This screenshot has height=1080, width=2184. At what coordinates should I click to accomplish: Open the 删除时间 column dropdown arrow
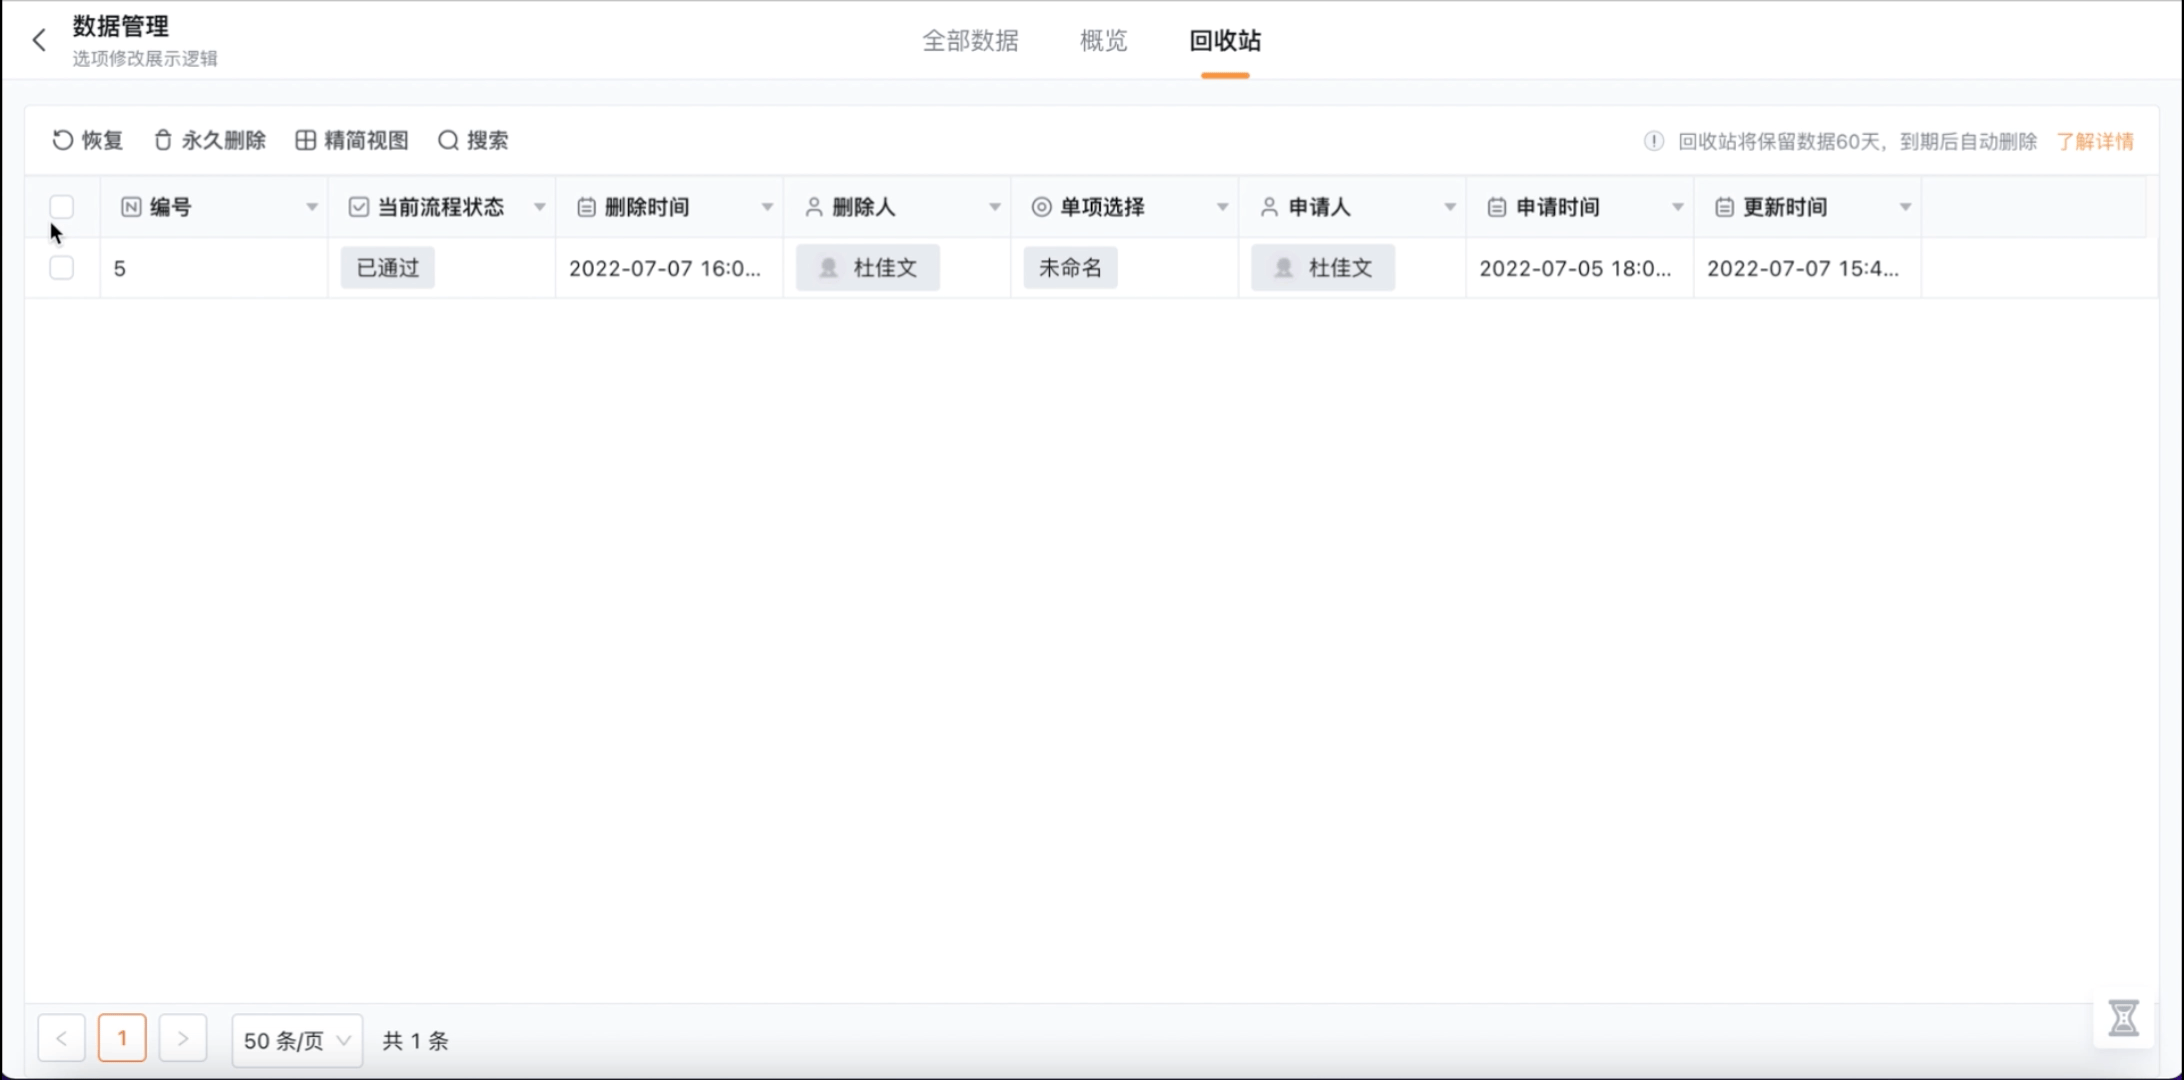[768, 207]
